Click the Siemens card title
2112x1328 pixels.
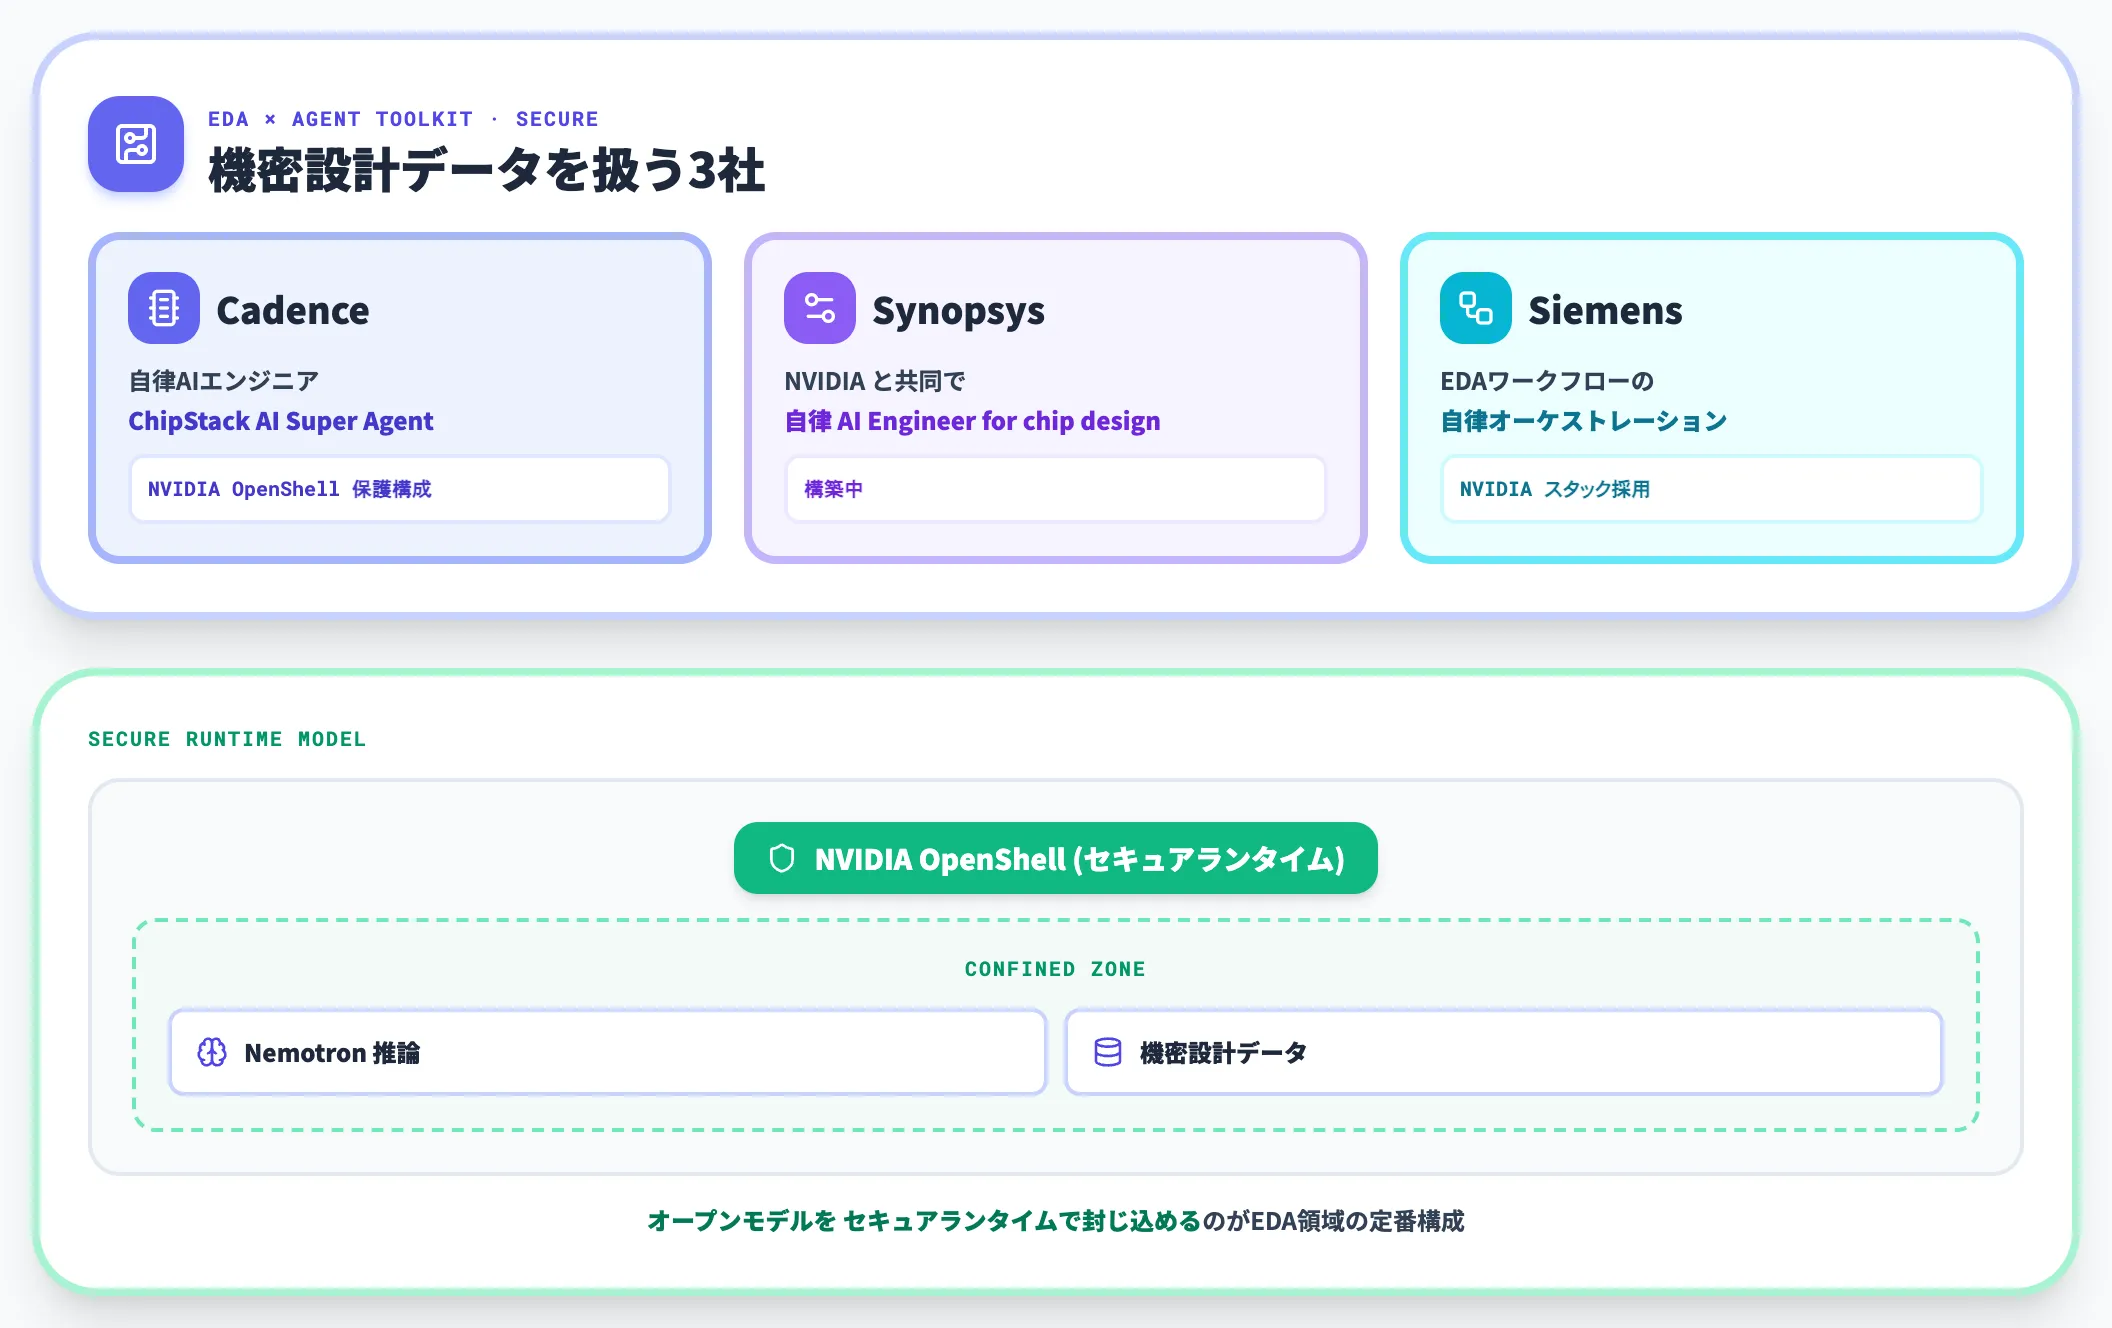[x=1605, y=310]
